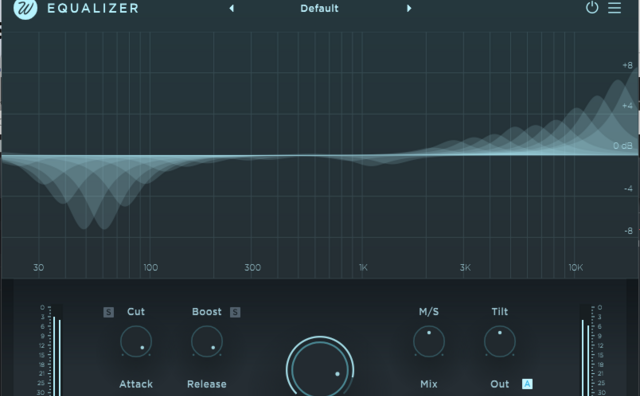Click the Tilt knob

(500, 341)
